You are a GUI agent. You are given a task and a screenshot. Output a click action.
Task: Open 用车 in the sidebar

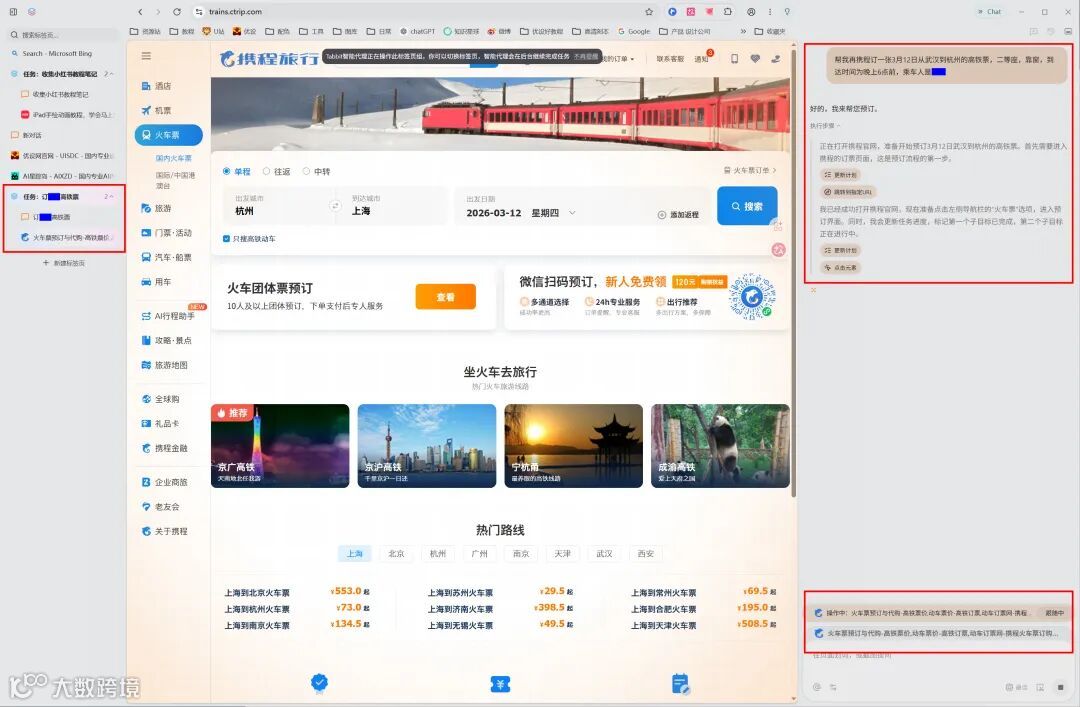pos(156,282)
